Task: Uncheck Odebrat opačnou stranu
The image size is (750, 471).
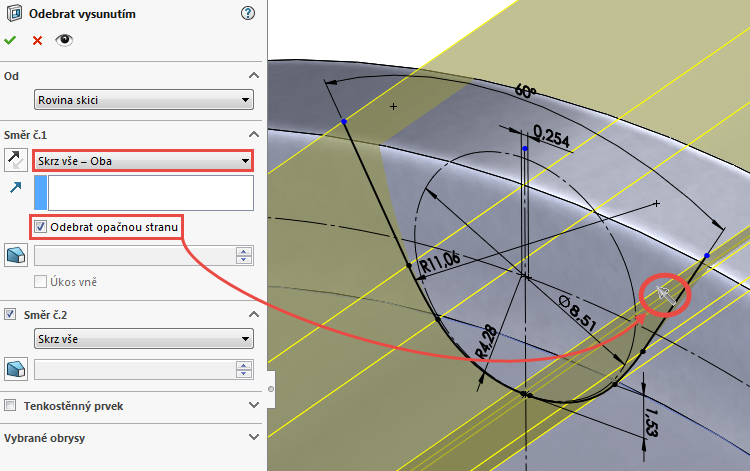Action: tap(41, 227)
